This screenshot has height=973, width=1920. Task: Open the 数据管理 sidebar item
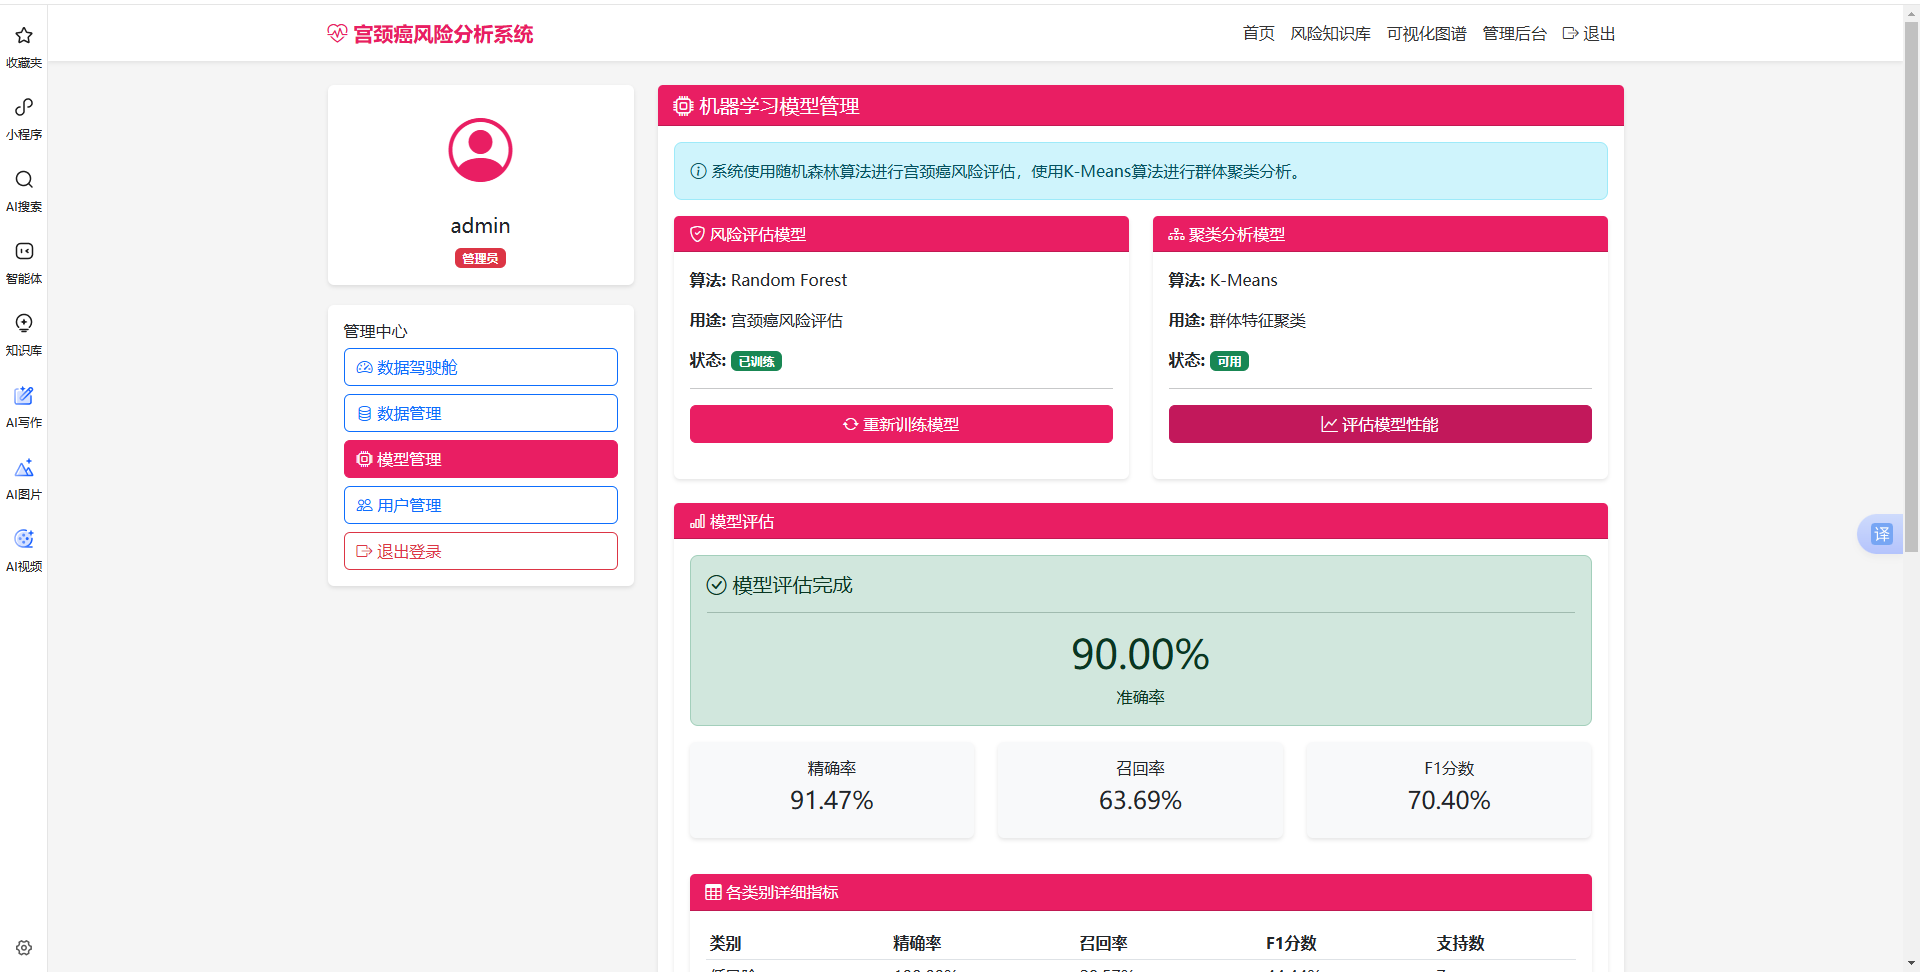(x=481, y=413)
